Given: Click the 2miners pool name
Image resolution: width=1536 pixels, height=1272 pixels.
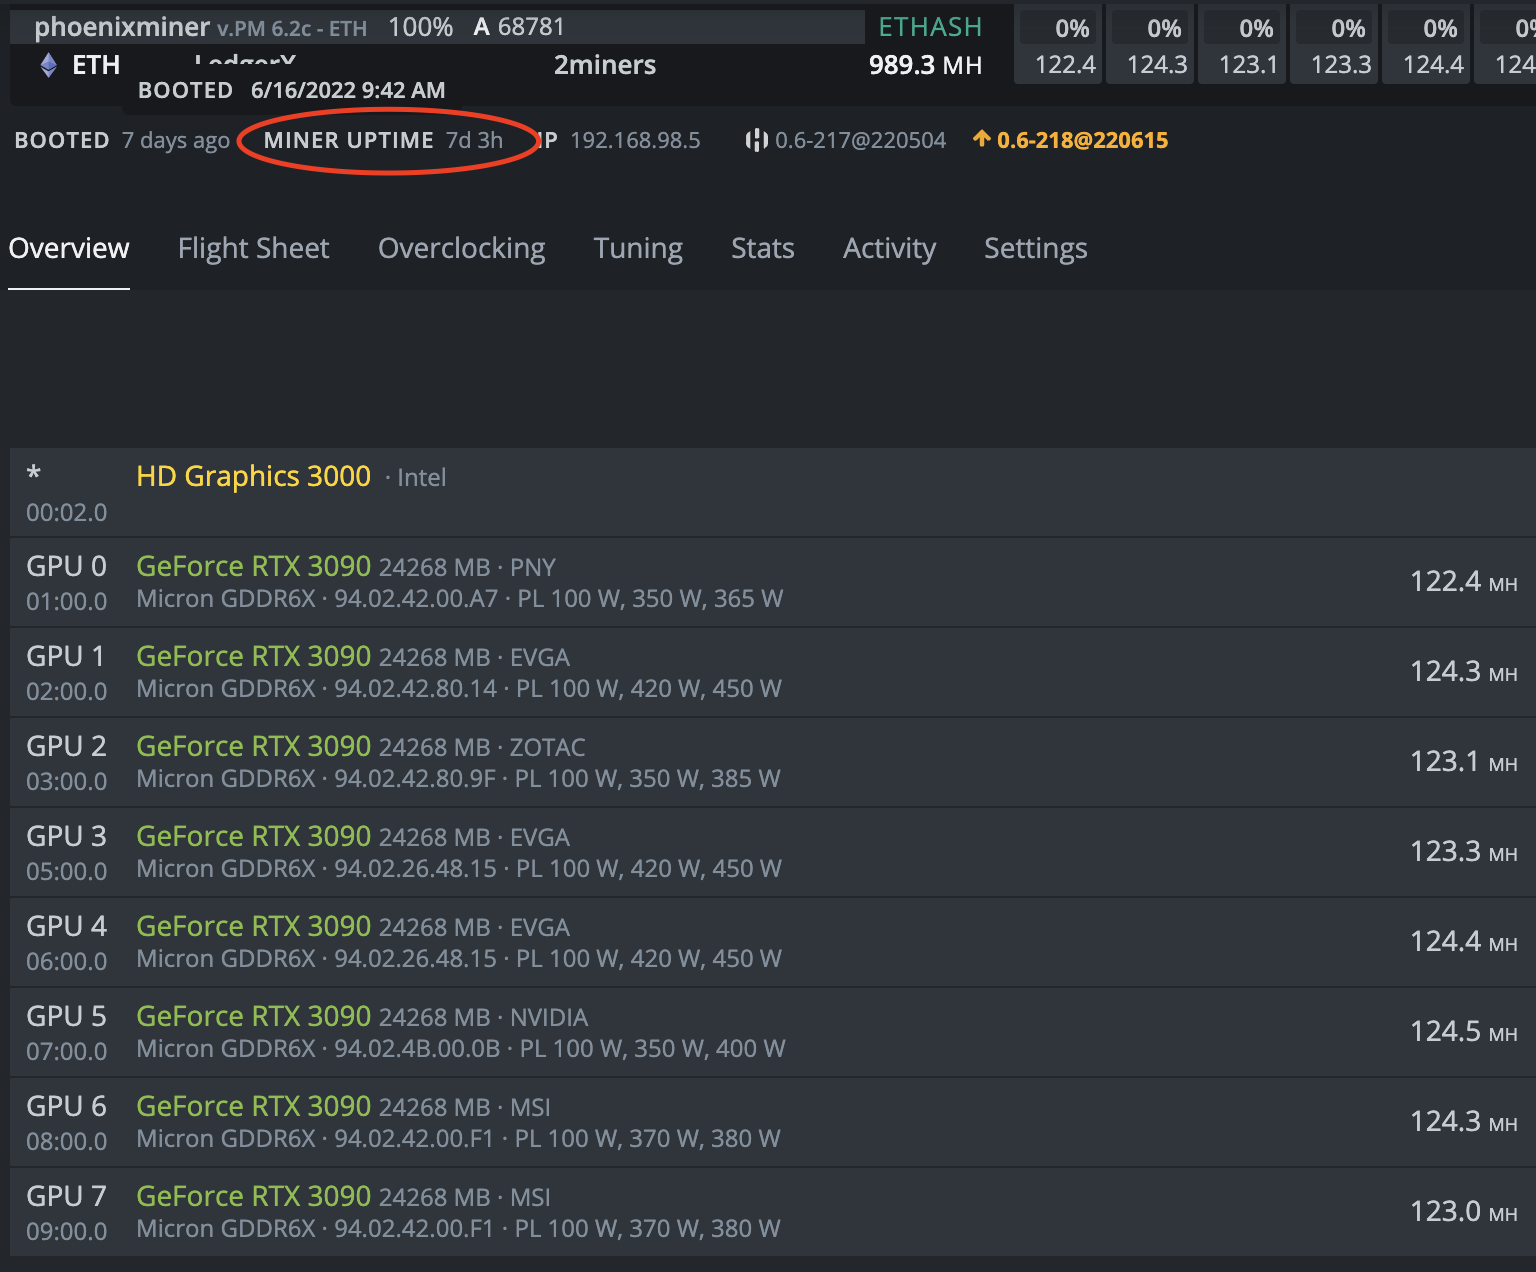Looking at the screenshot, I should (605, 66).
